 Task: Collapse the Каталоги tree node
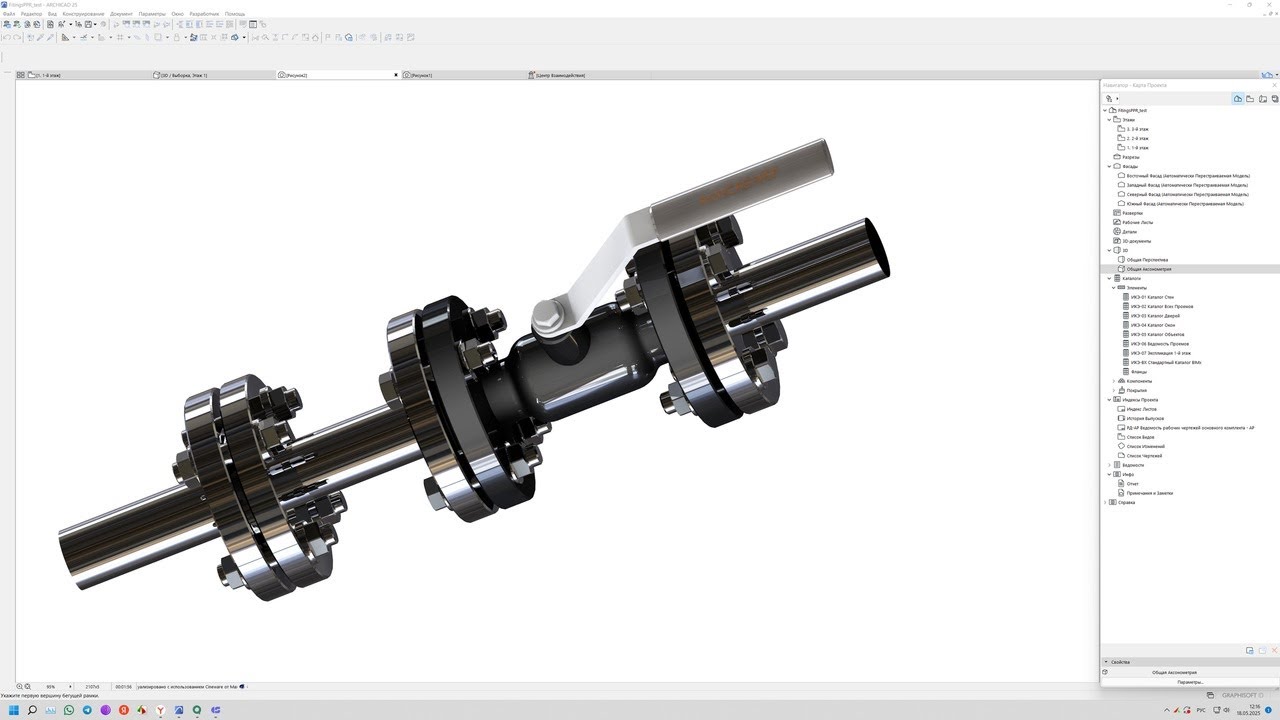click(1108, 278)
